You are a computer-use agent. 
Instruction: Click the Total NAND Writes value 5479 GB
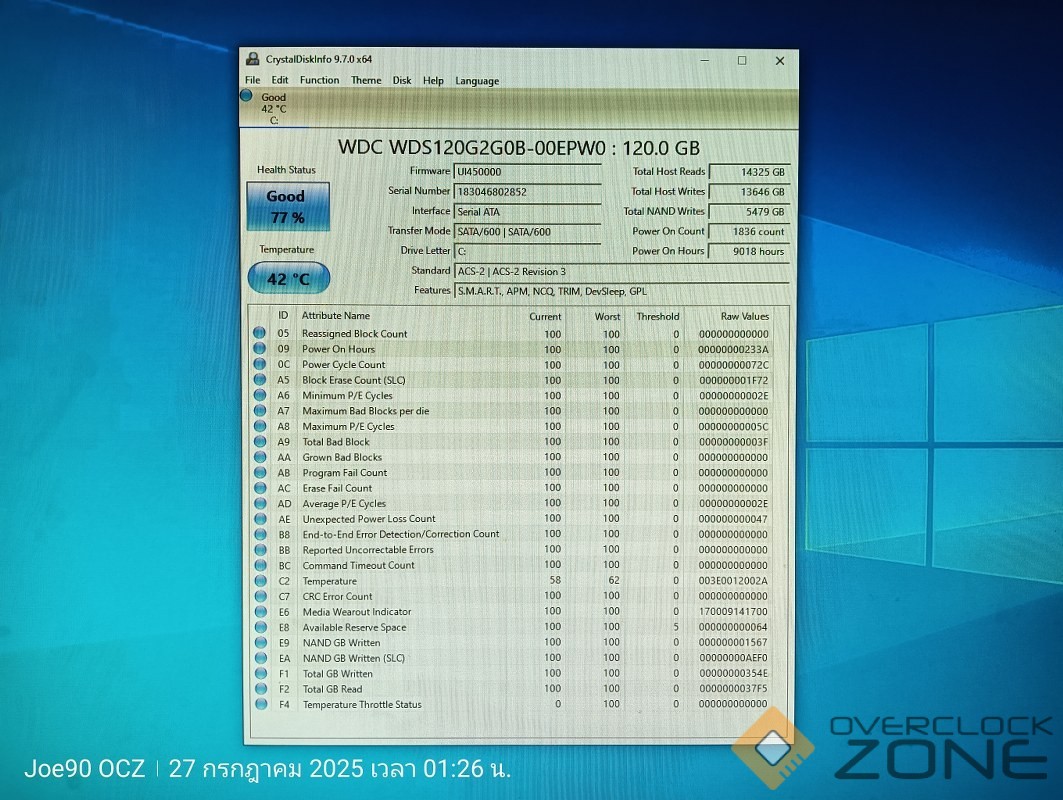[x=749, y=212]
